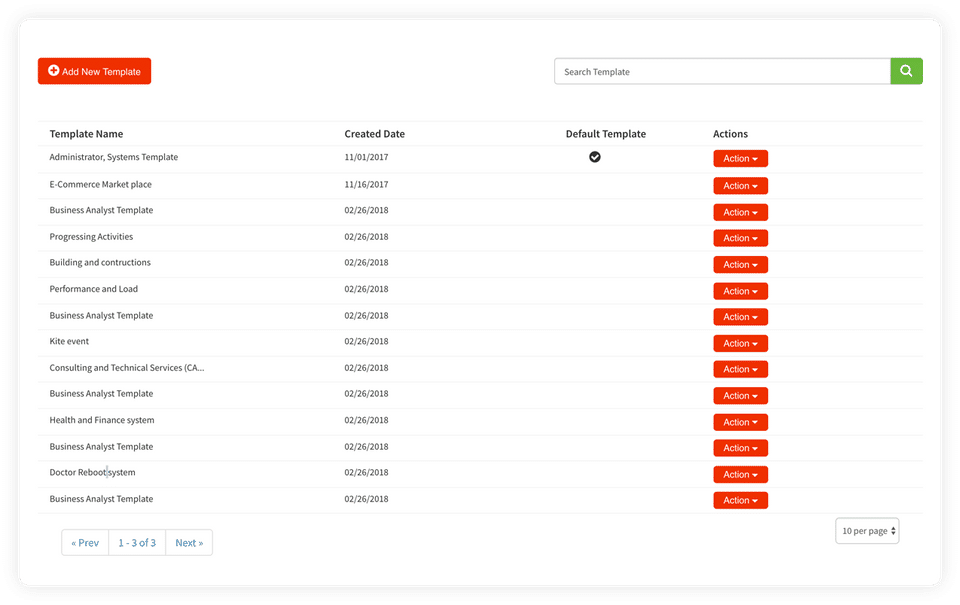
Task: Open Action dropdown for Health and Finance system
Action: 740,422
